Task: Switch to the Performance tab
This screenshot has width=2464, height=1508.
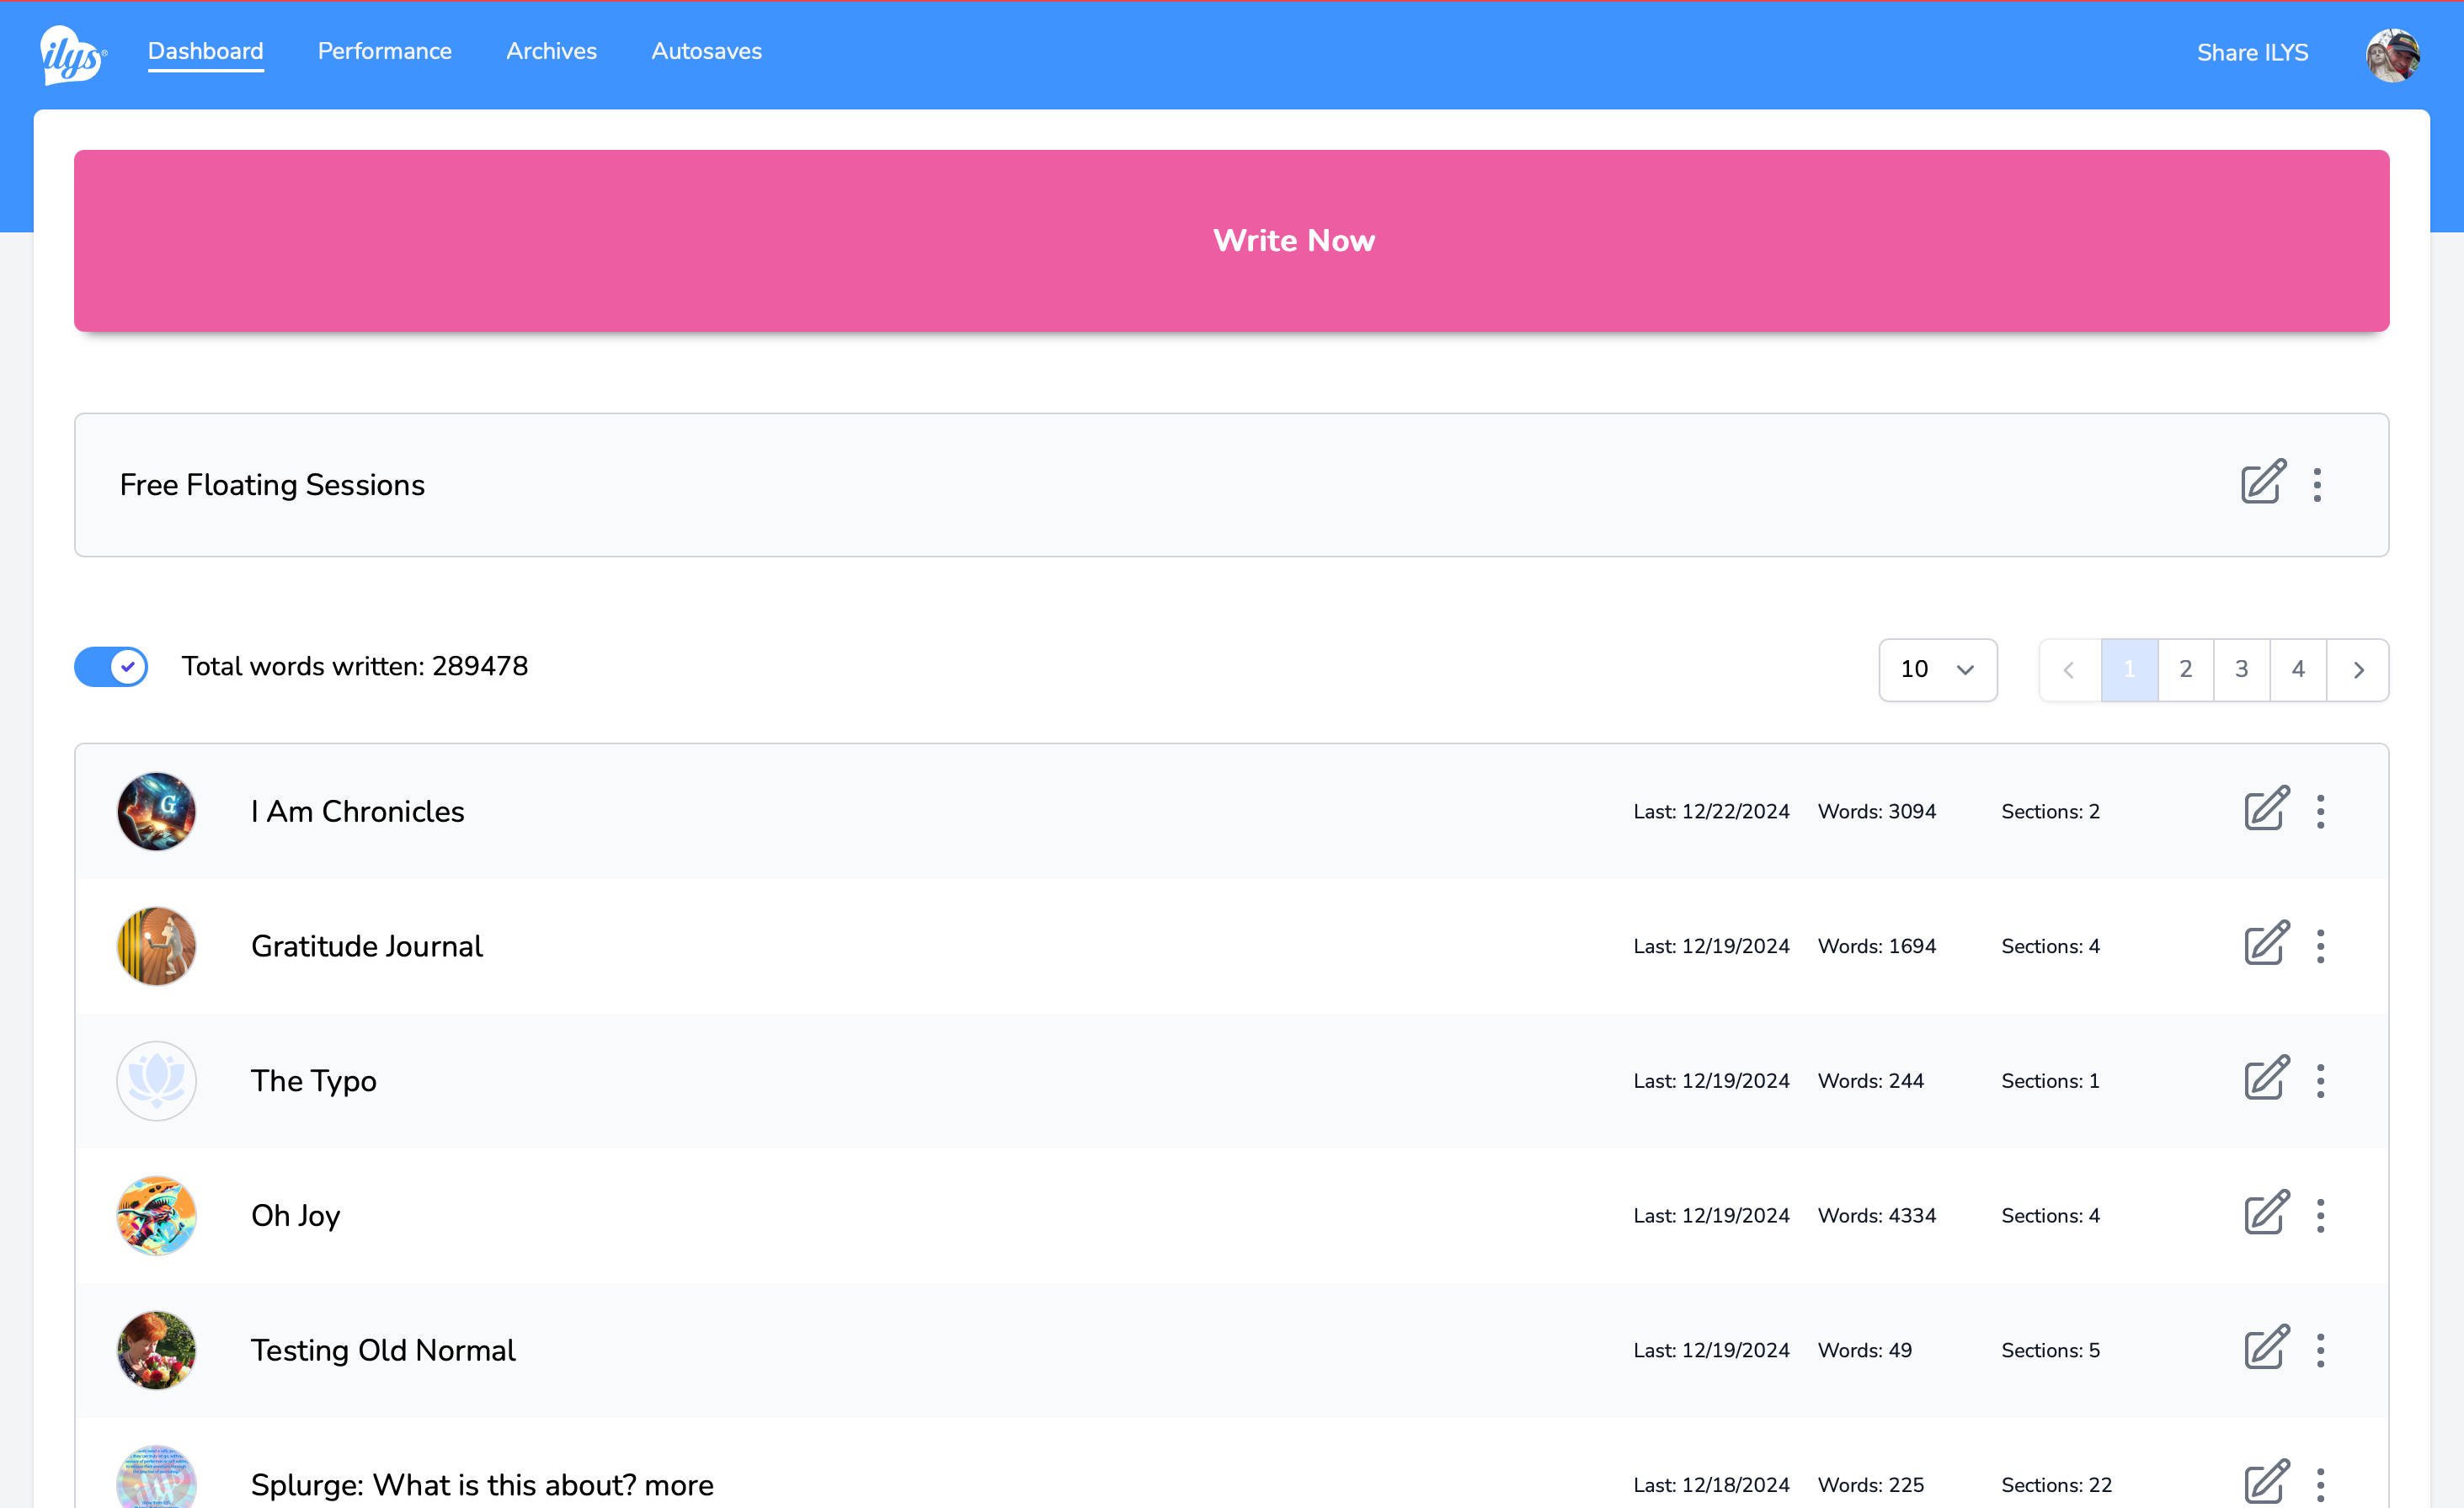Action: pyautogui.click(x=384, y=51)
